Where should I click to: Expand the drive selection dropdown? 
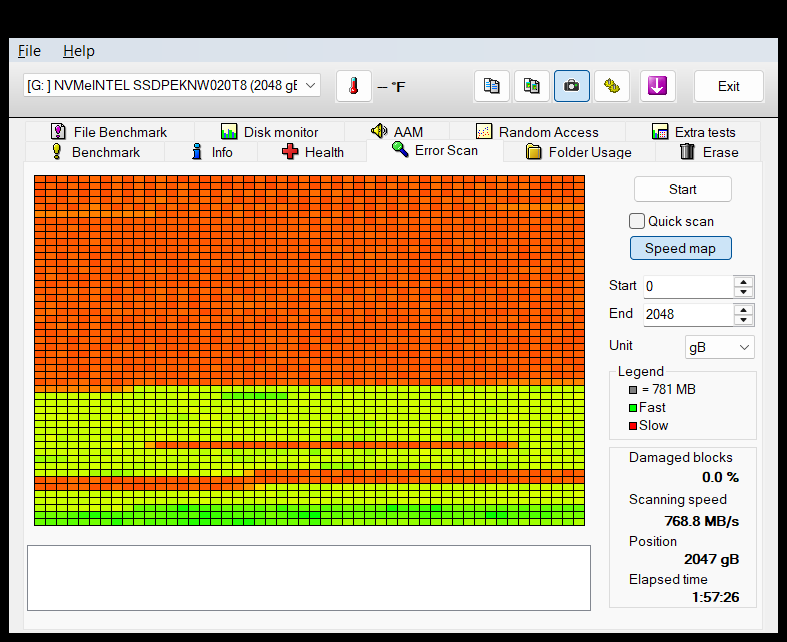point(310,85)
